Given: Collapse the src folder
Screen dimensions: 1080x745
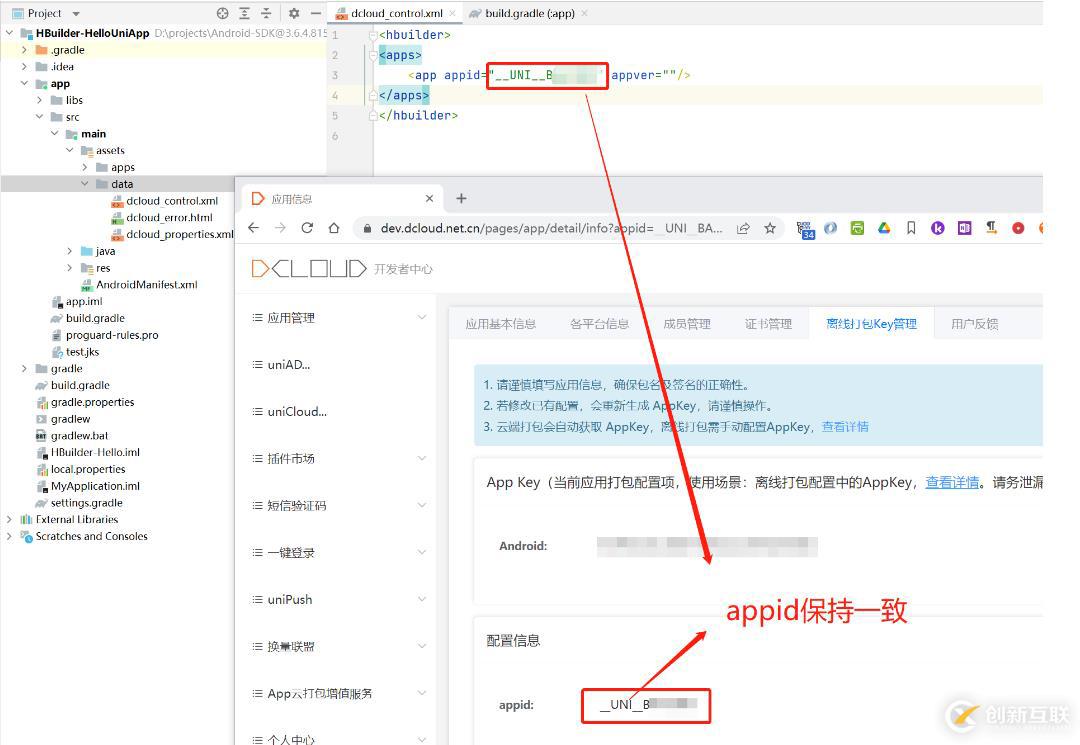Looking at the screenshot, I should point(39,117).
